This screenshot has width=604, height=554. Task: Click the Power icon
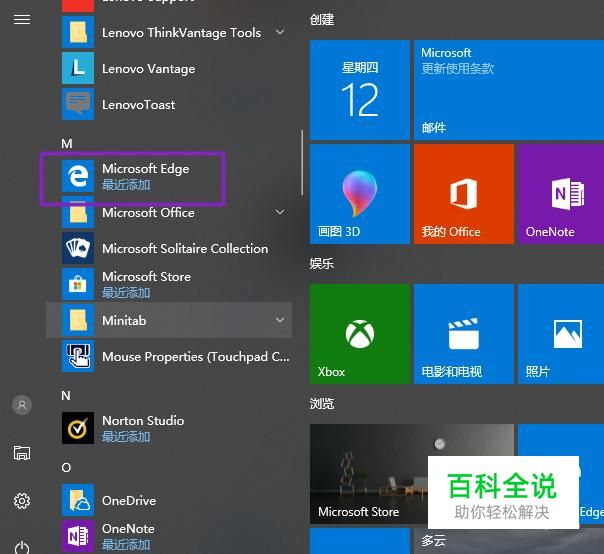22,547
